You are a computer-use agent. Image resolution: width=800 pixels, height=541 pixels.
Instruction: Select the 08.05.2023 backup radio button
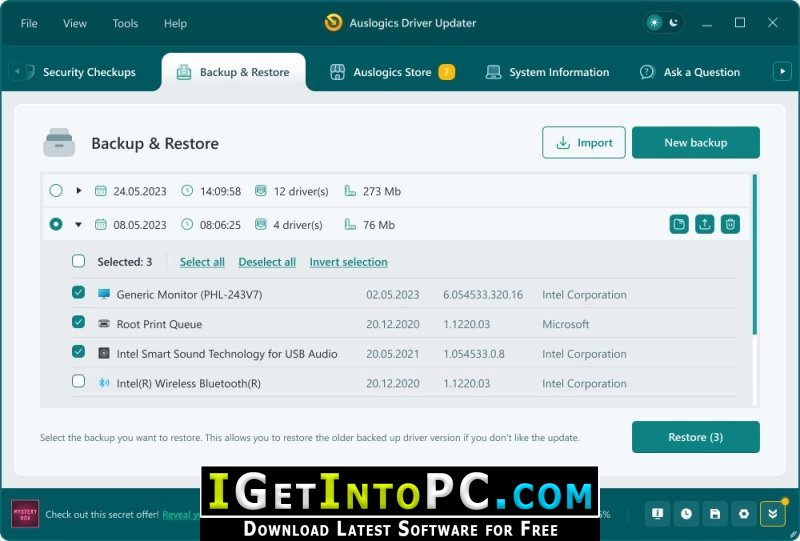[56, 224]
